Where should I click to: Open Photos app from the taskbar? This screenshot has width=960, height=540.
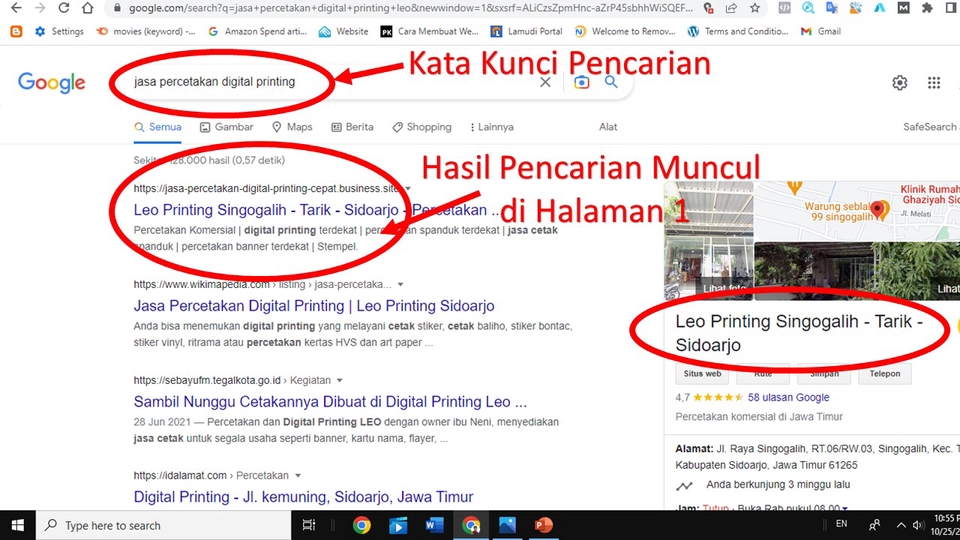click(507, 525)
